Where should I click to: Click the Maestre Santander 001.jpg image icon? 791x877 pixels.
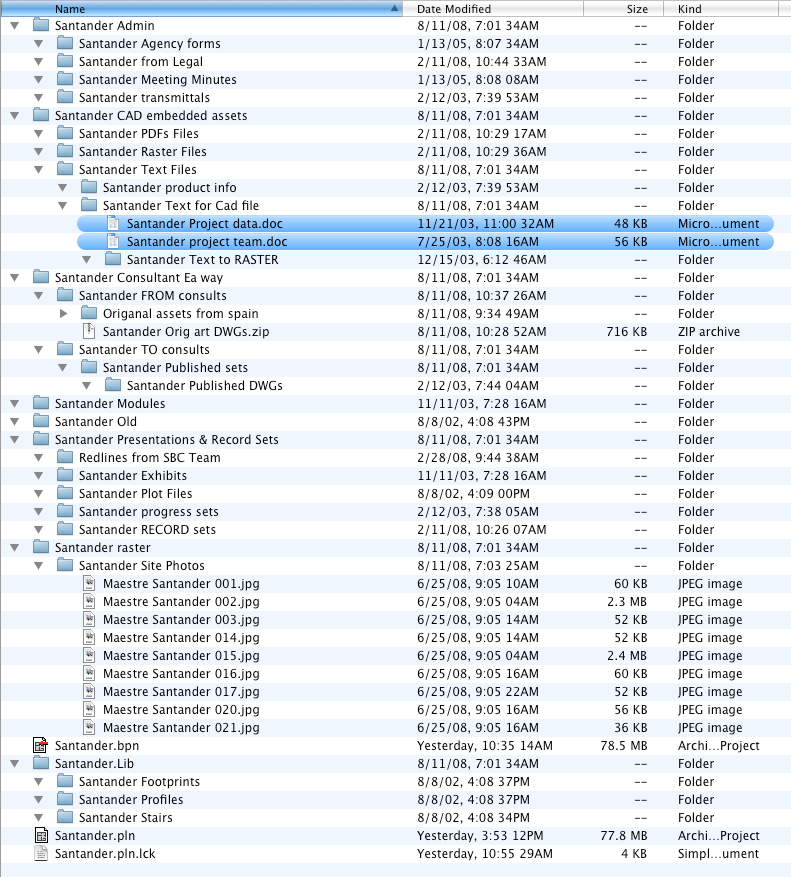[x=89, y=583]
